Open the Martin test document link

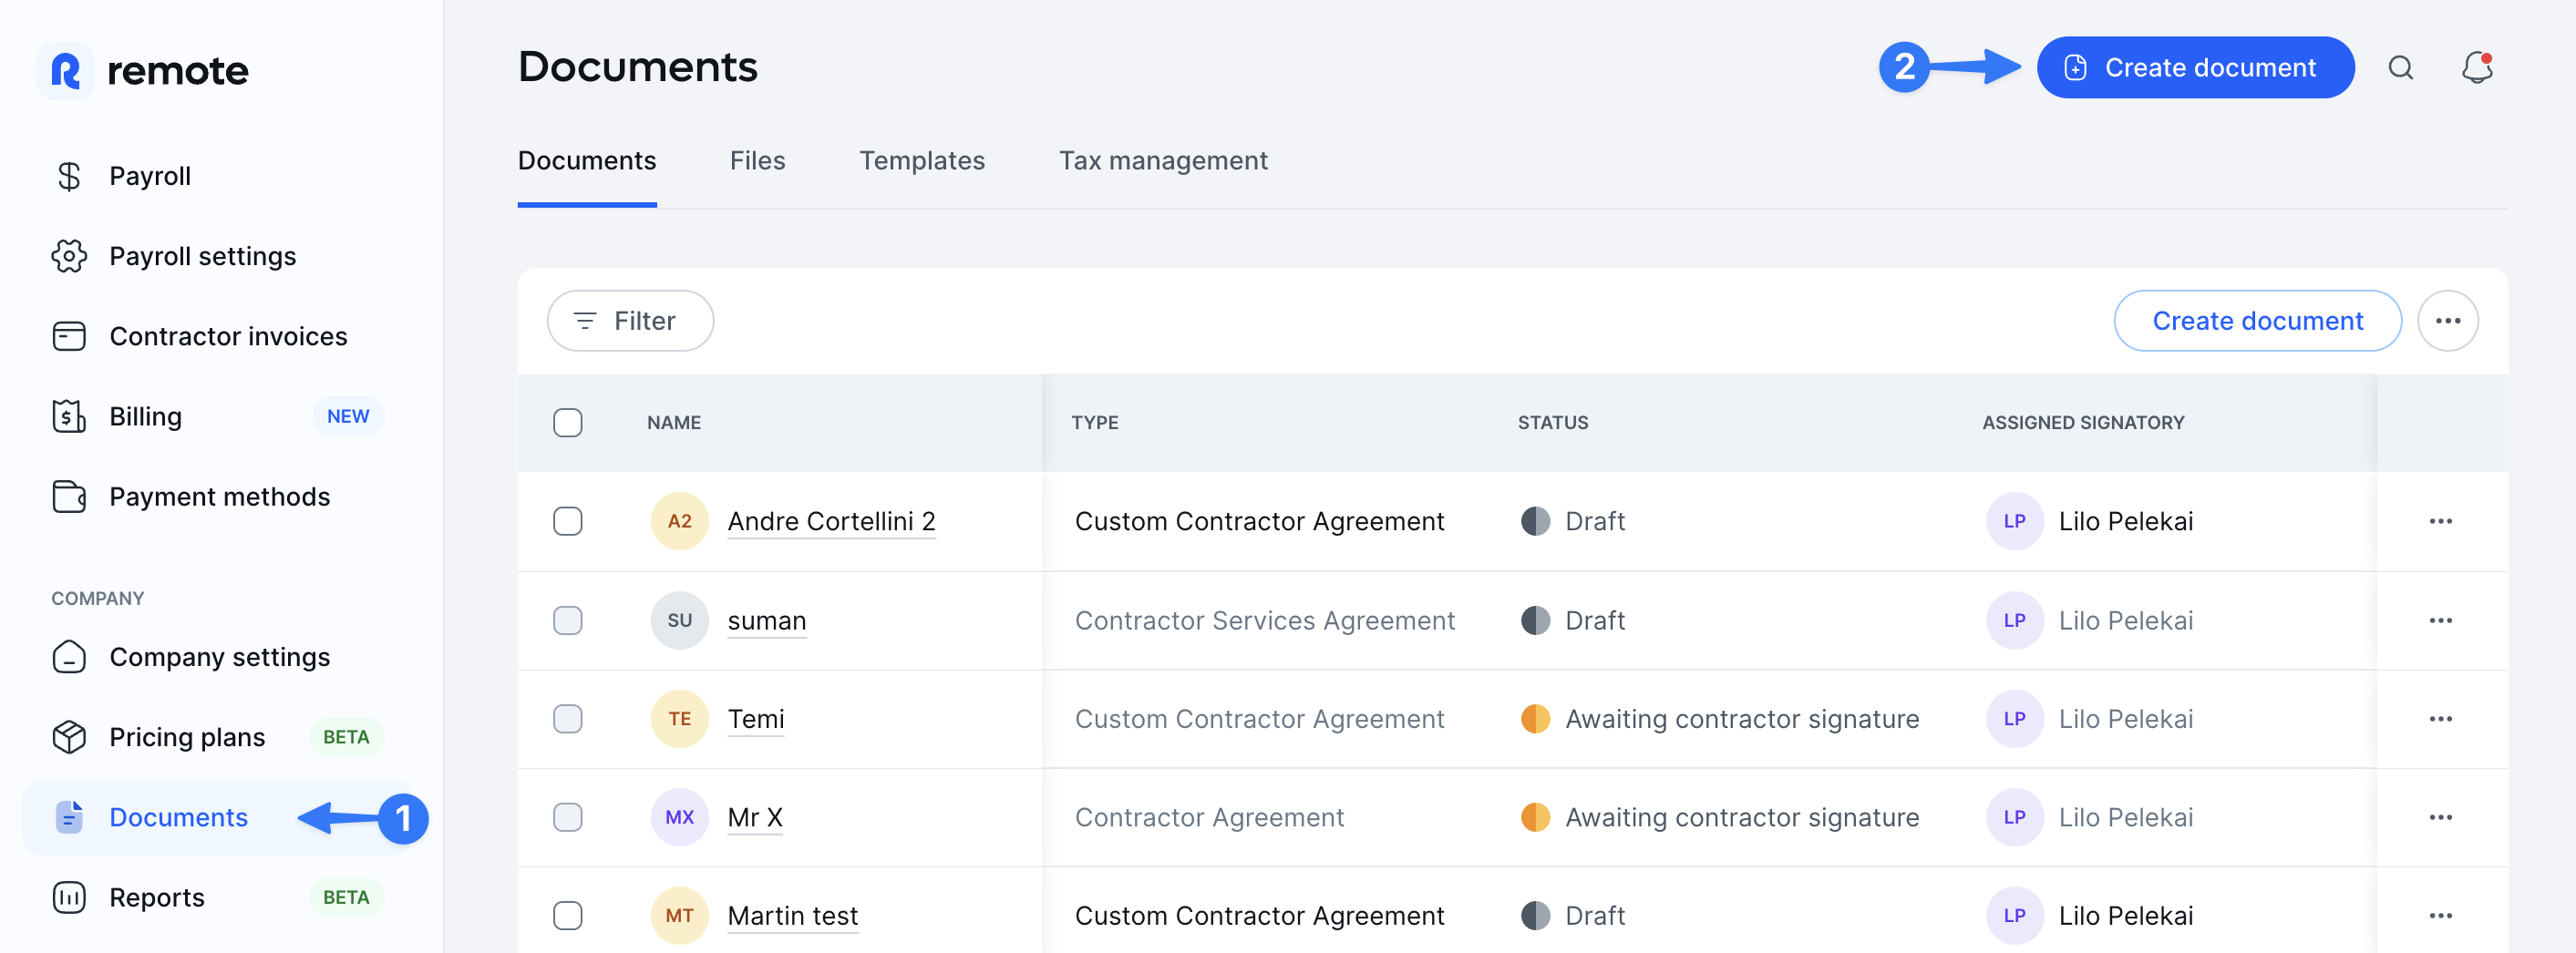(792, 916)
